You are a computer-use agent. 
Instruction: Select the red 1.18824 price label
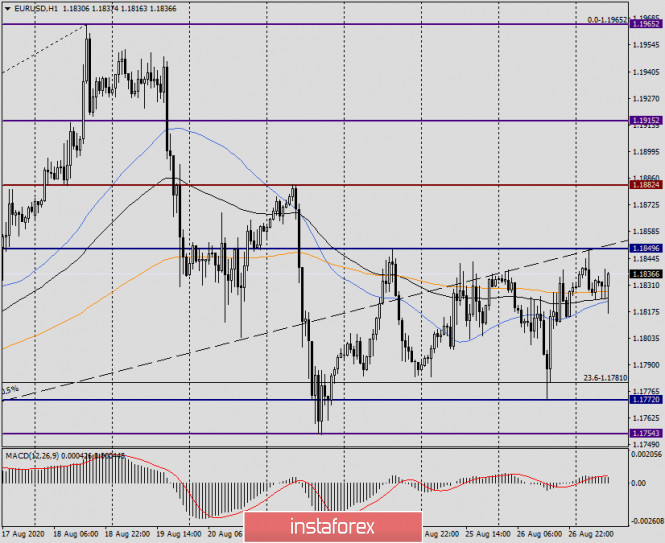(x=646, y=185)
